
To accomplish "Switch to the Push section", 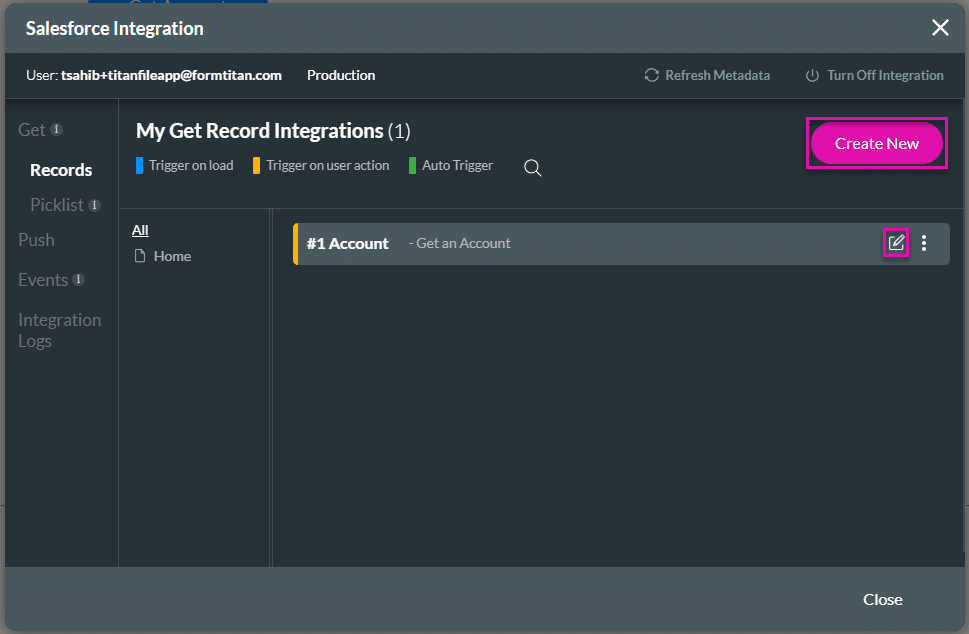I will (x=36, y=240).
